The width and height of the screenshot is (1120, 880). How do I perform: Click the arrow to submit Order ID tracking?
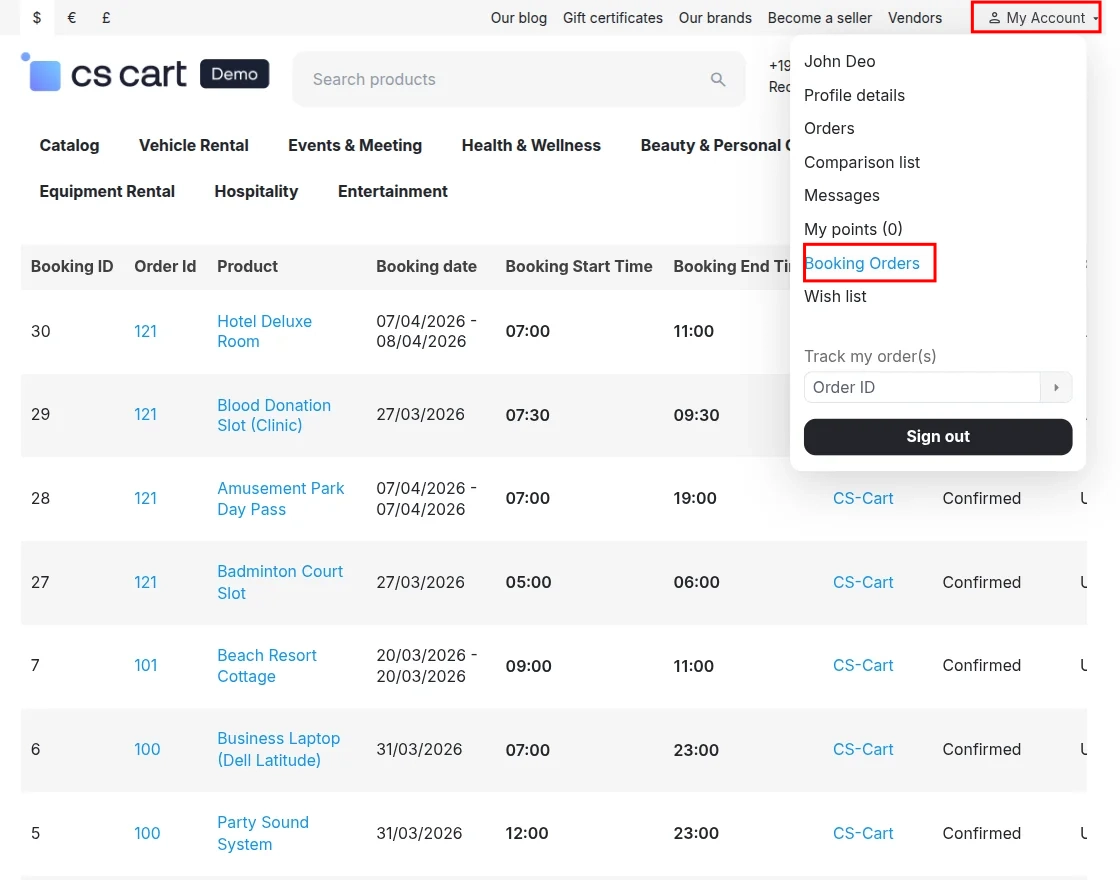1057,387
